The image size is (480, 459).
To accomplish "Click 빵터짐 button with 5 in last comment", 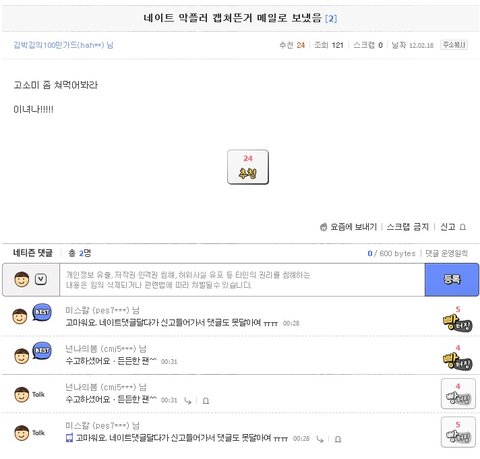I will pos(458,432).
